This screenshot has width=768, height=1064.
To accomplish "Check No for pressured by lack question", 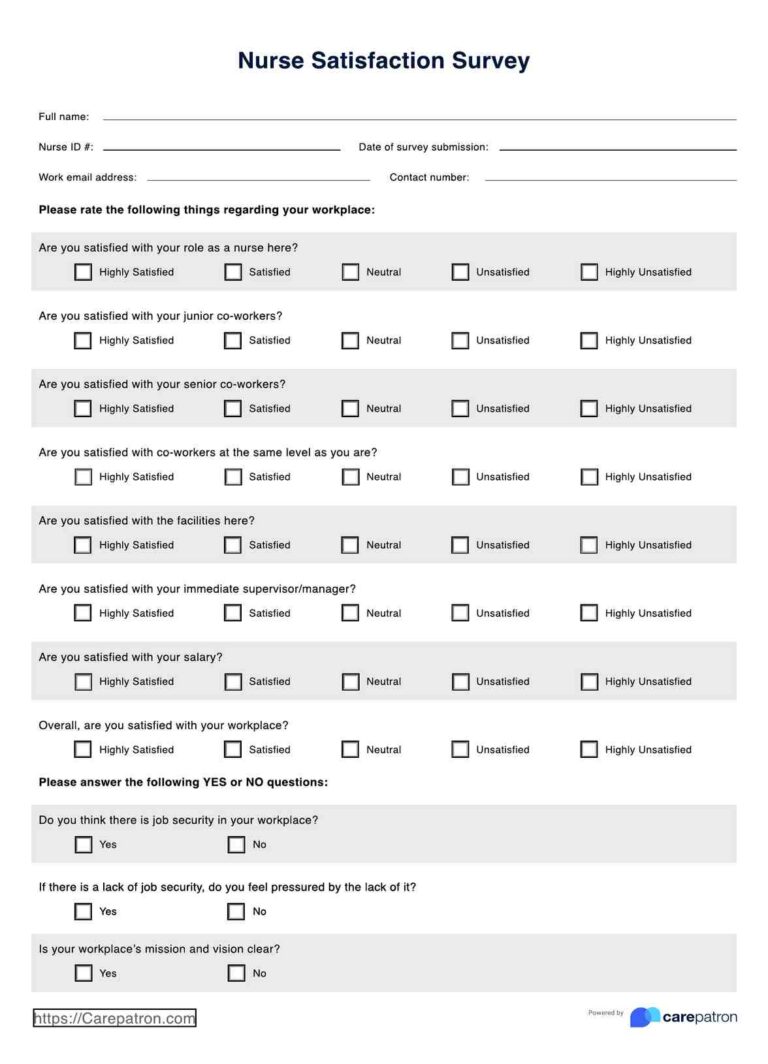I will tap(236, 911).
